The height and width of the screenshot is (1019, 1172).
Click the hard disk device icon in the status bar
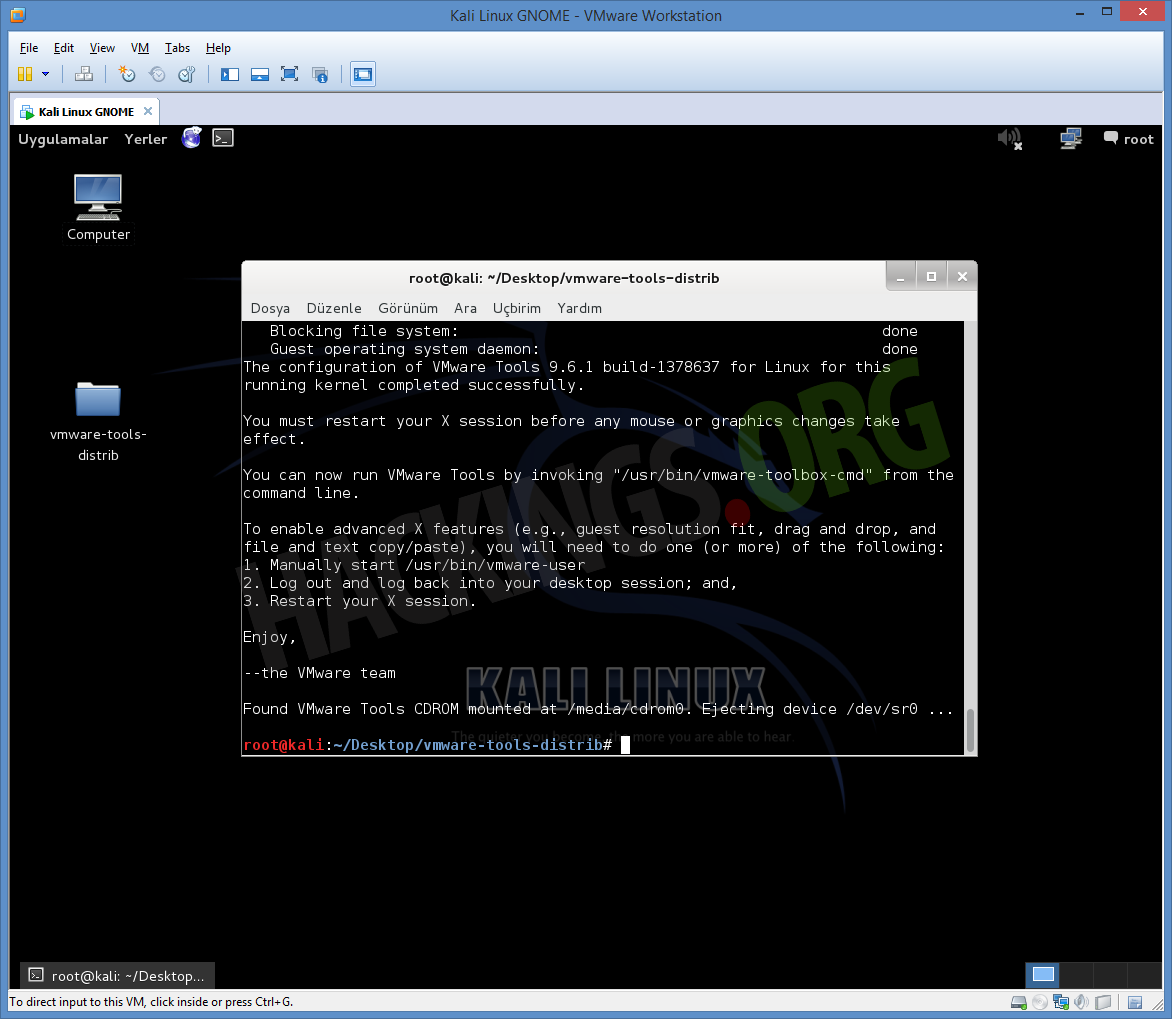point(1018,1002)
